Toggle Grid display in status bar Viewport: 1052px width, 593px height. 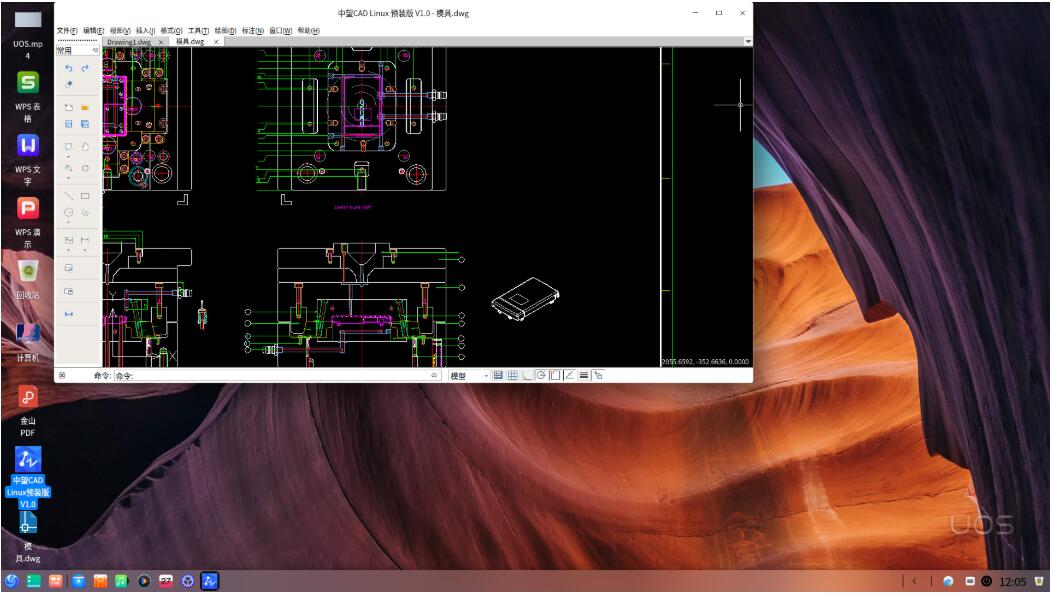(513, 376)
